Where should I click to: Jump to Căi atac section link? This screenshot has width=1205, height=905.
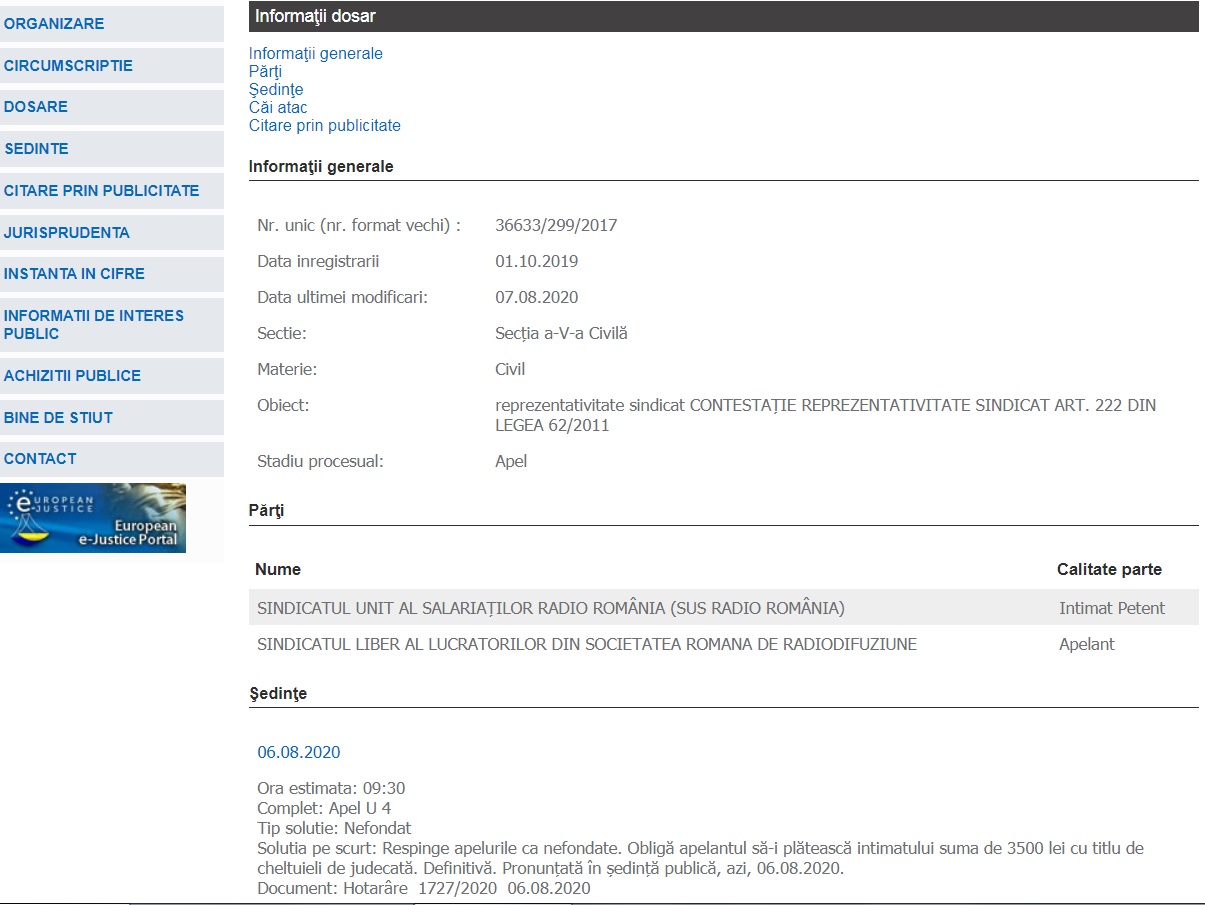click(x=278, y=108)
